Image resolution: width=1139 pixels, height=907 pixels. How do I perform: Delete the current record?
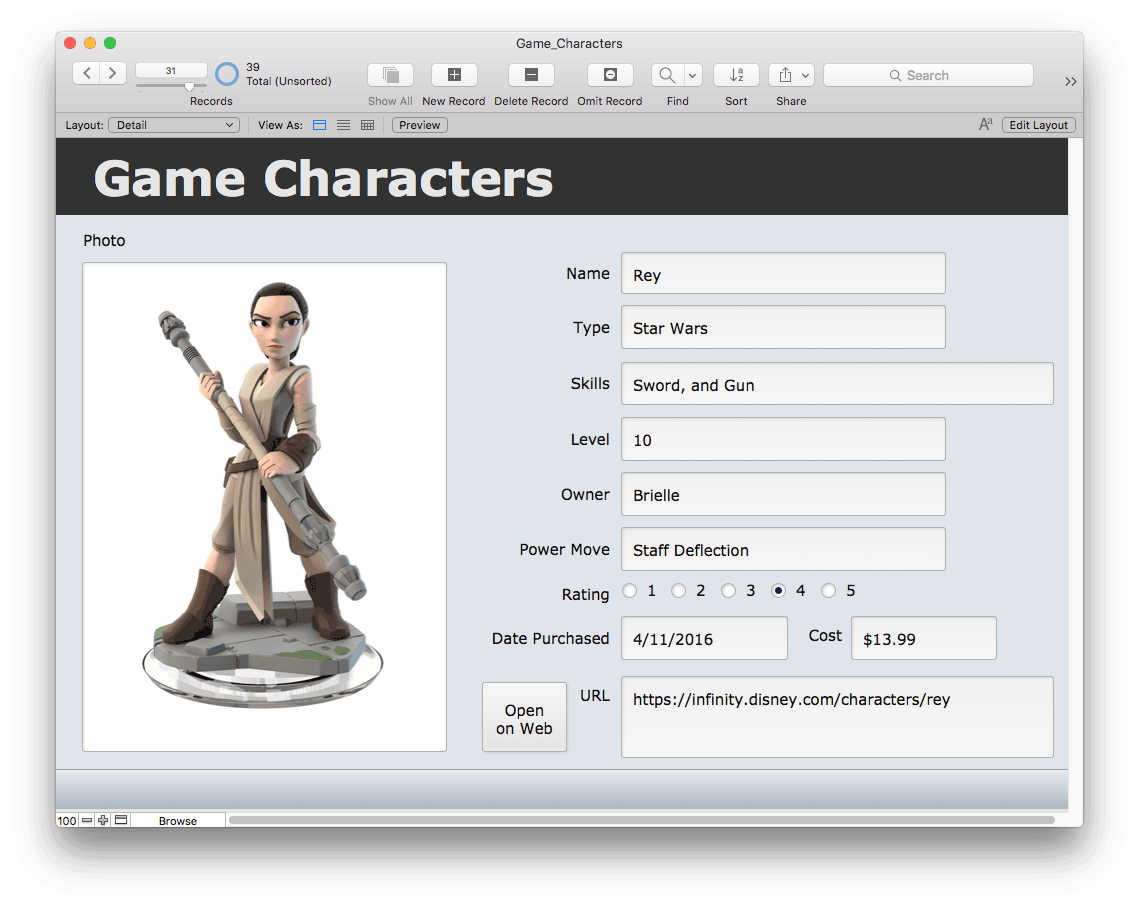531,74
